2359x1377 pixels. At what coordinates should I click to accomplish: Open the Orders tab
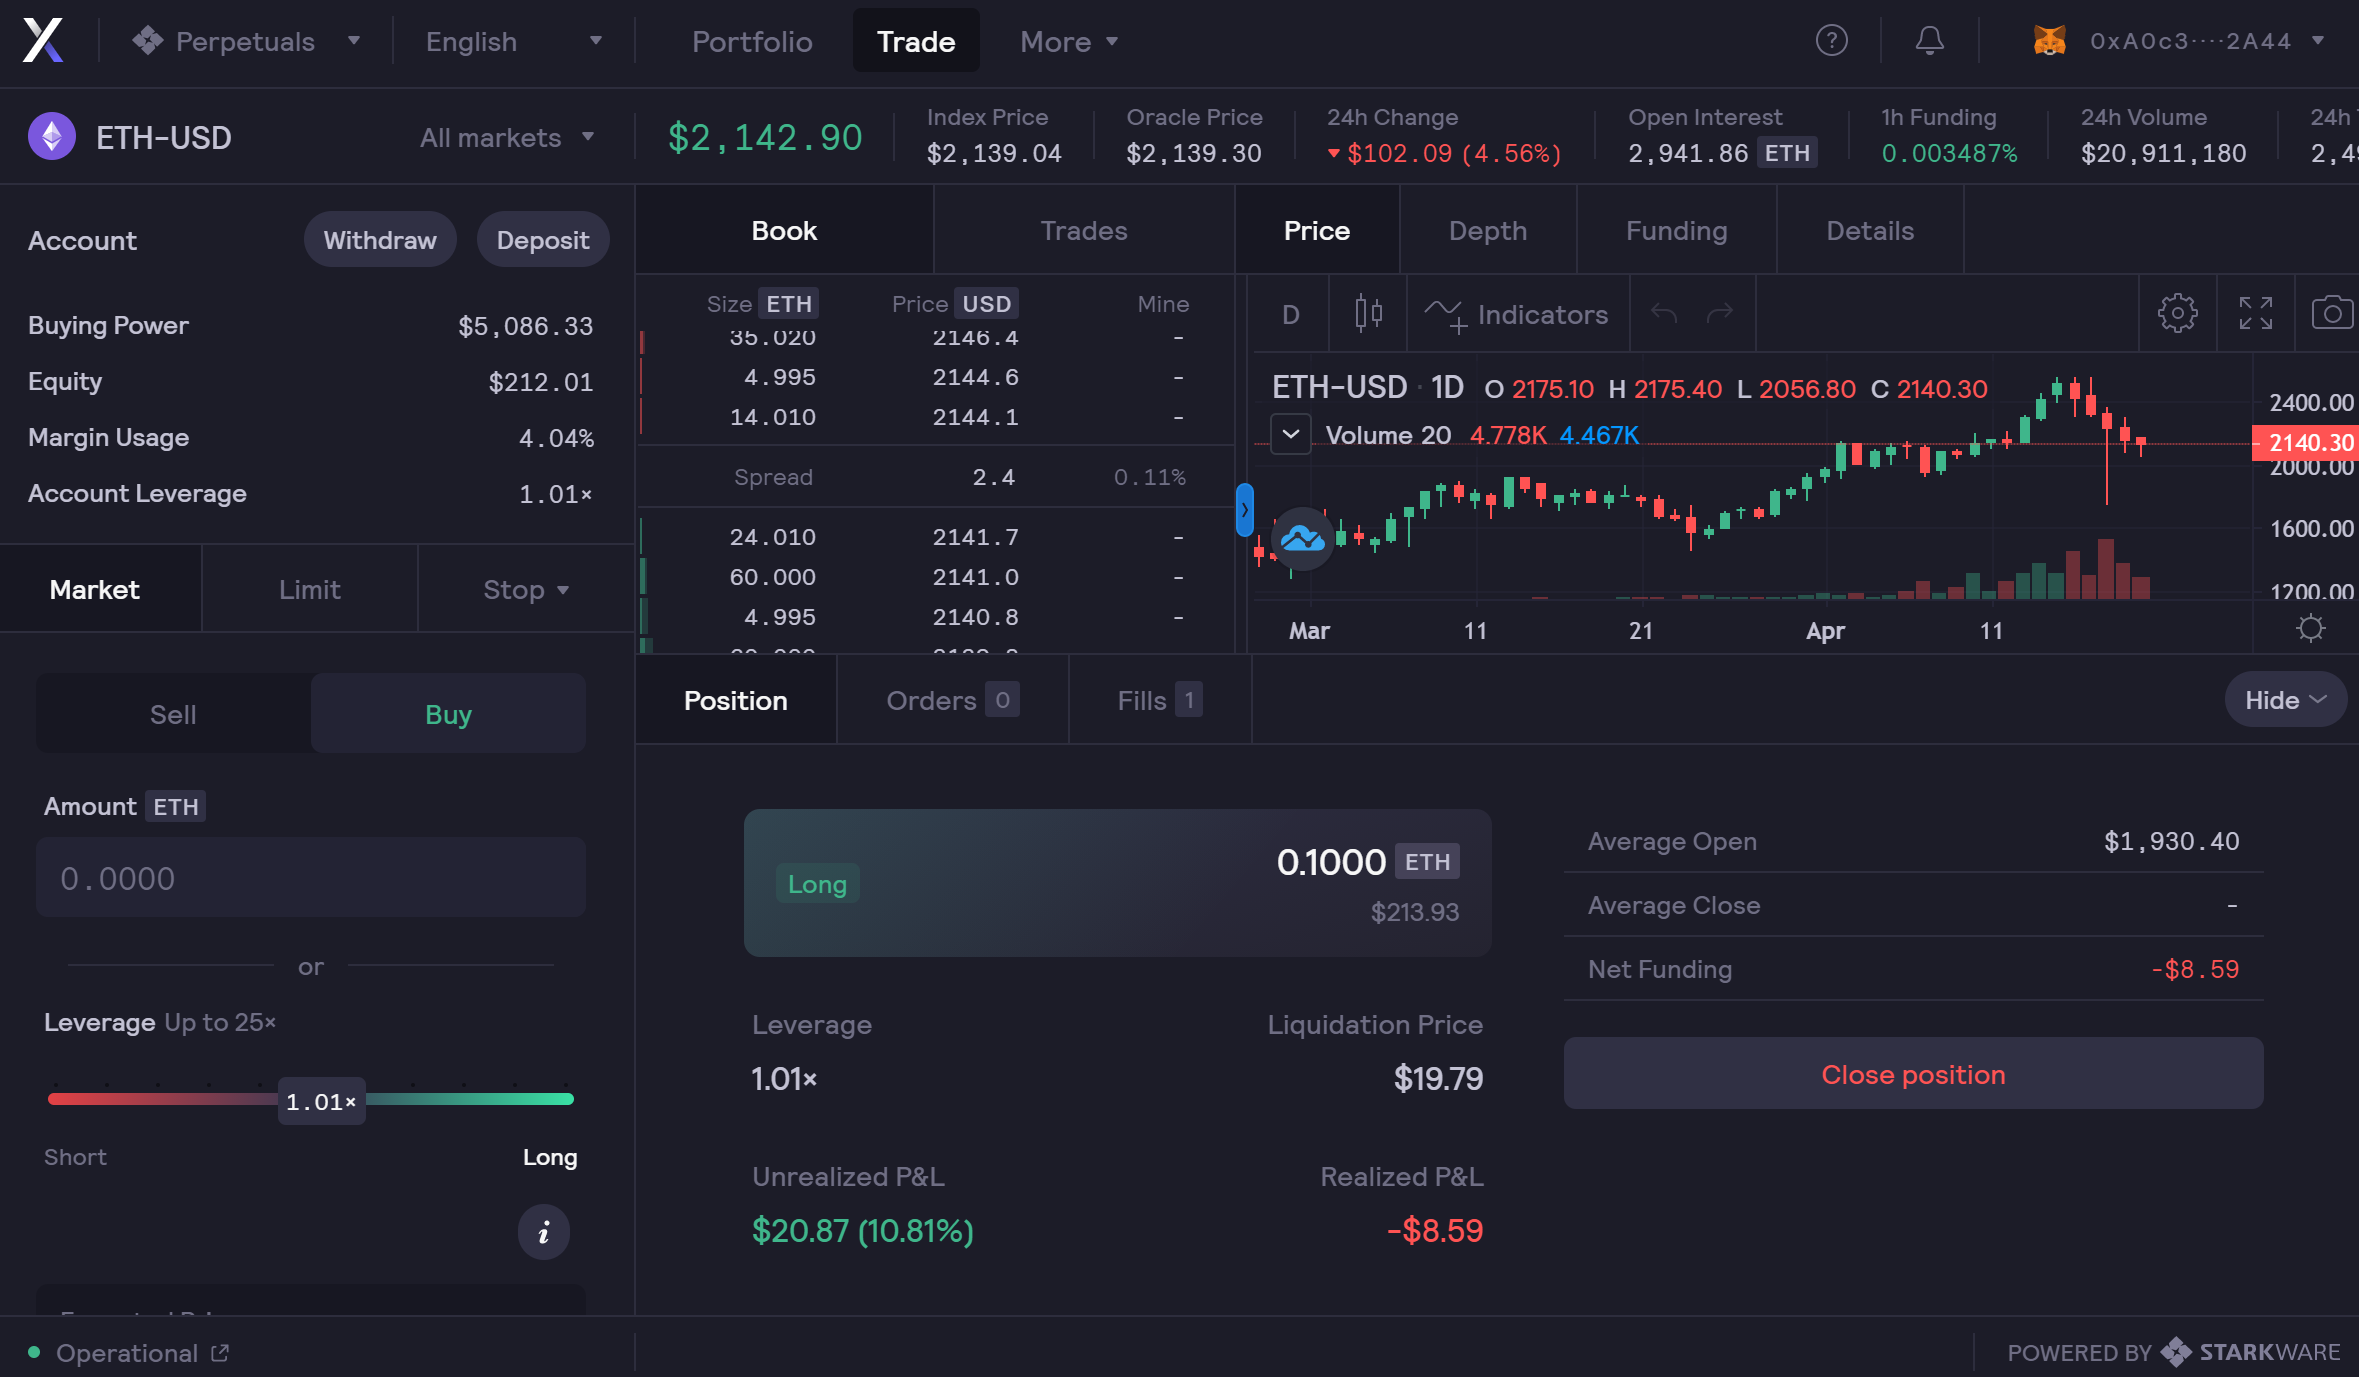[x=952, y=700]
